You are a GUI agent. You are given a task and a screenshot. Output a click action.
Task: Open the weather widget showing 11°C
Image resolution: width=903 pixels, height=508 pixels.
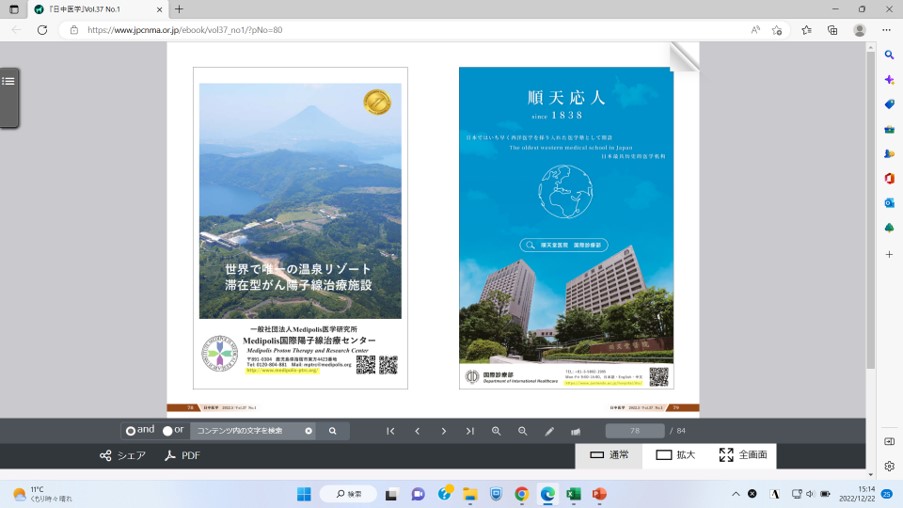pyautogui.click(x=41, y=494)
